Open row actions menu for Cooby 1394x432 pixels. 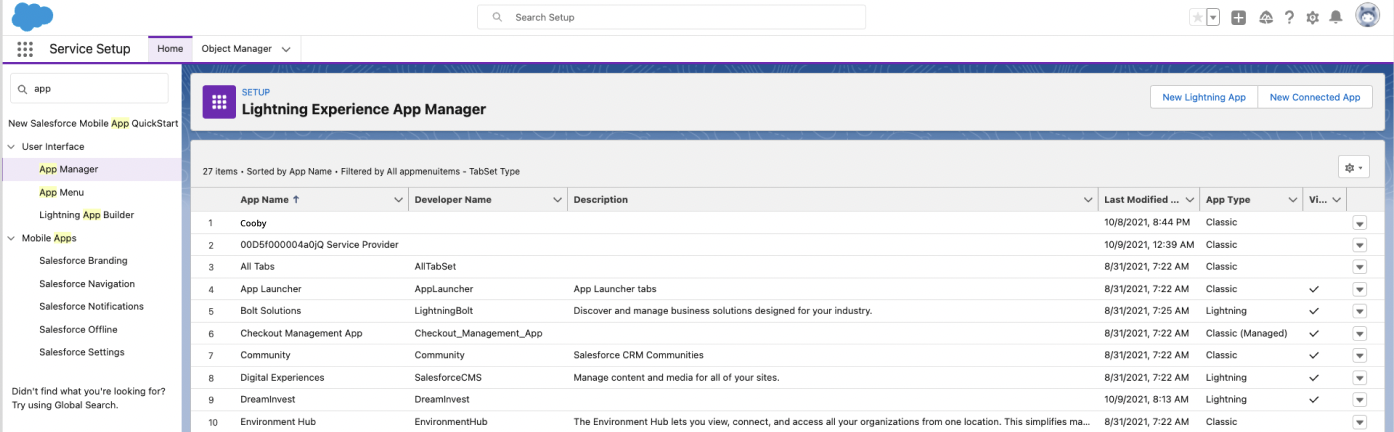pos(1359,223)
